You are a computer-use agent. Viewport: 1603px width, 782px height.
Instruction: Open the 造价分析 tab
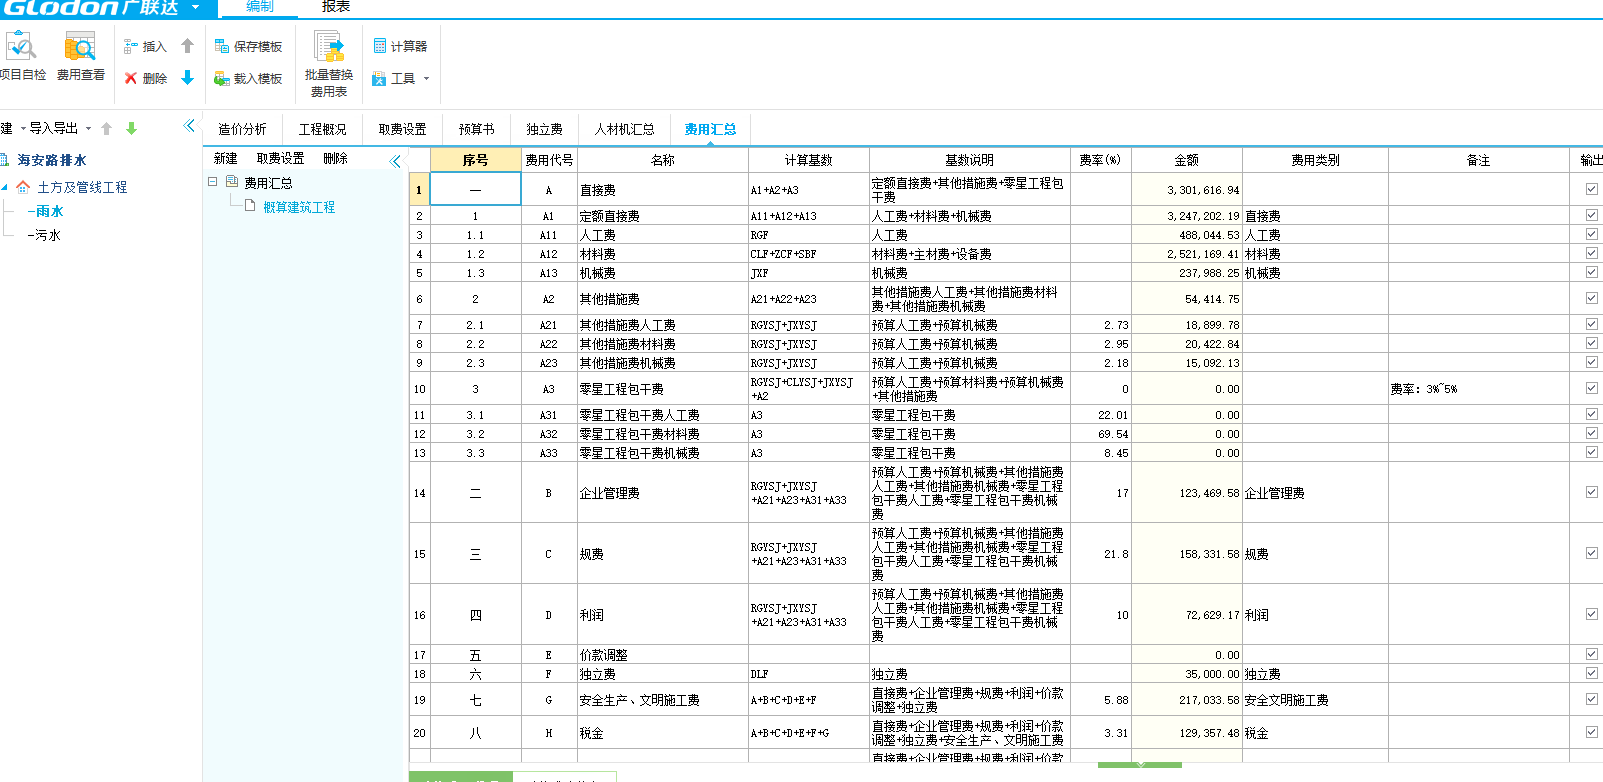tap(242, 129)
